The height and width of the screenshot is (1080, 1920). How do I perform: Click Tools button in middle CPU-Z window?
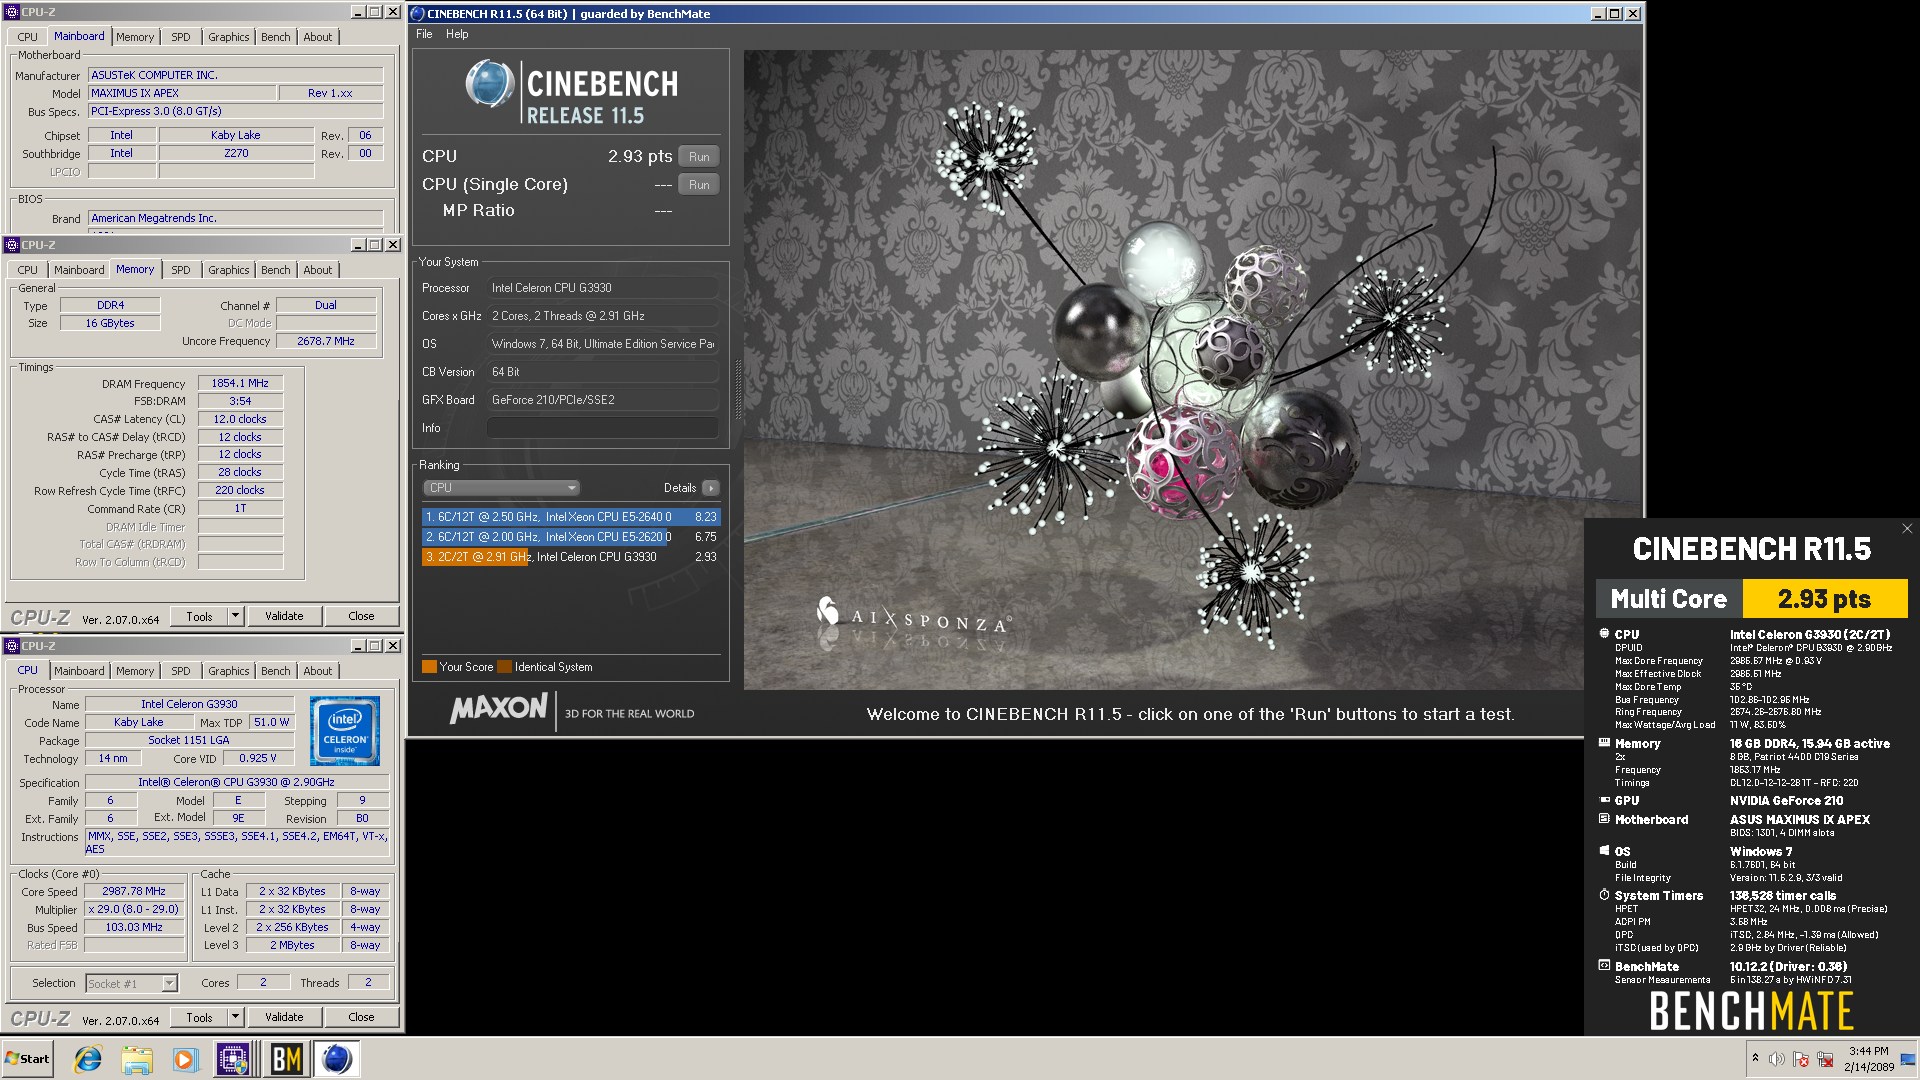click(x=199, y=617)
